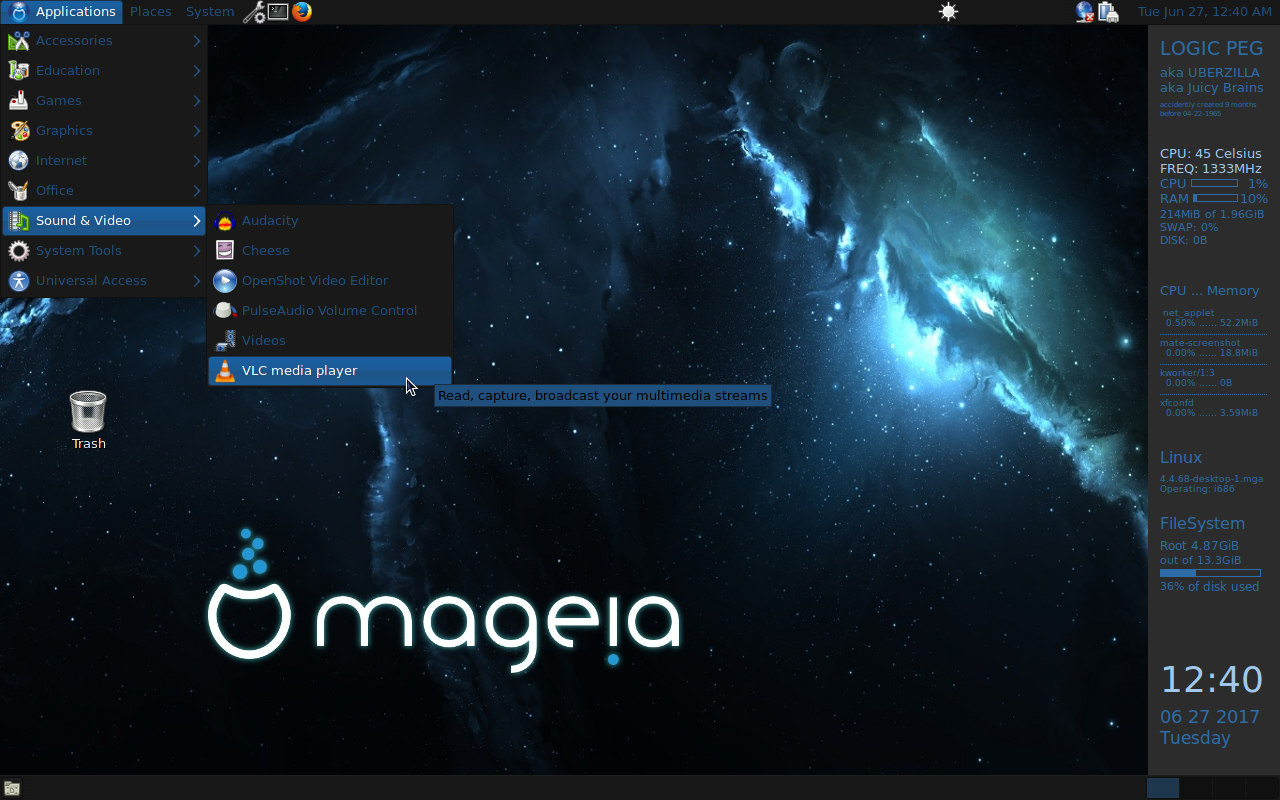1280x800 pixels.
Task: Open the Accessories category
Action: [104, 41]
